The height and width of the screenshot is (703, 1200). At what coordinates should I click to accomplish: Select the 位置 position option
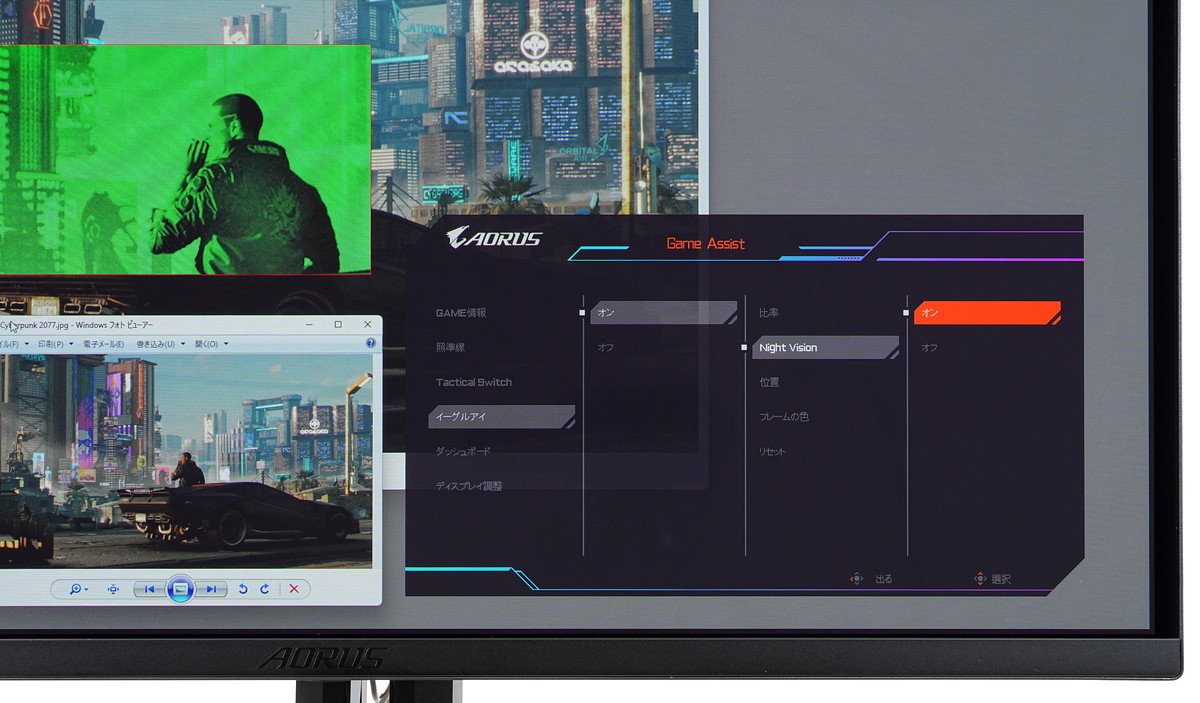pyautogui.click(x=769, y=382)
